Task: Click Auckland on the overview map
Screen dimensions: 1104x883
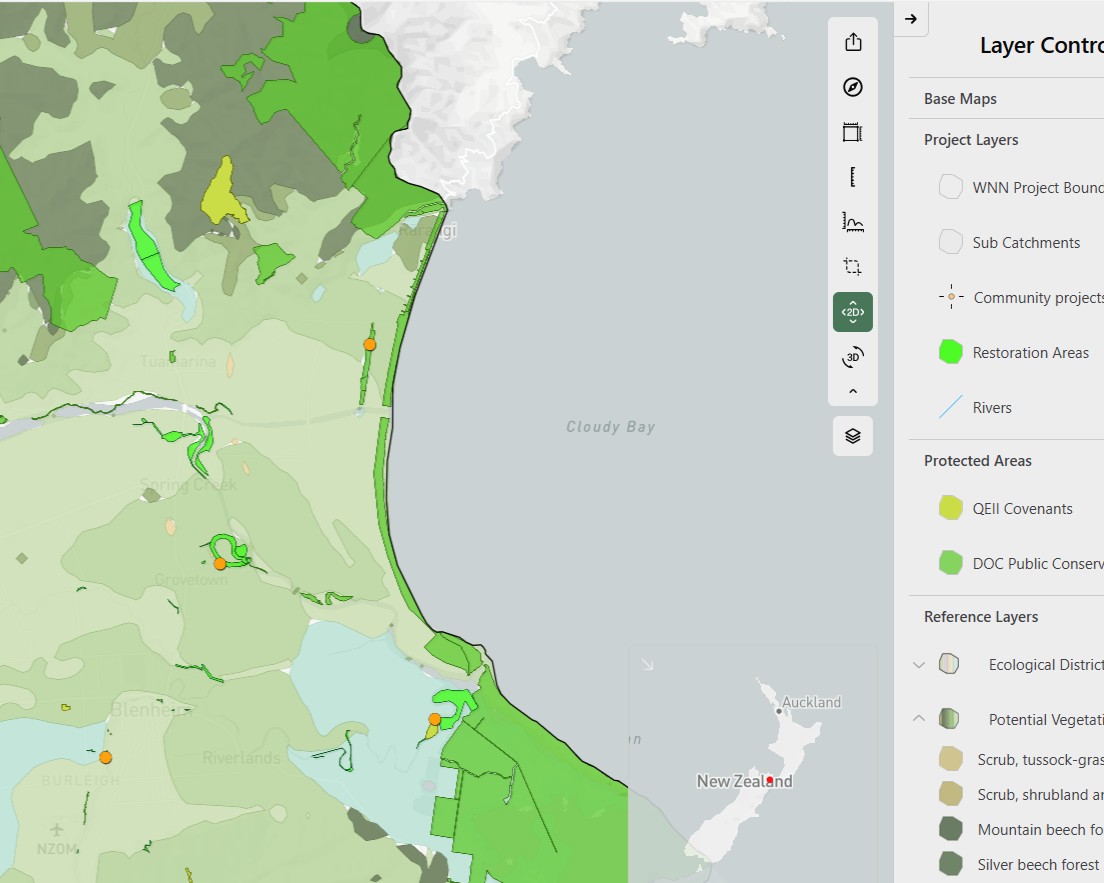Action: coord(811,702)
